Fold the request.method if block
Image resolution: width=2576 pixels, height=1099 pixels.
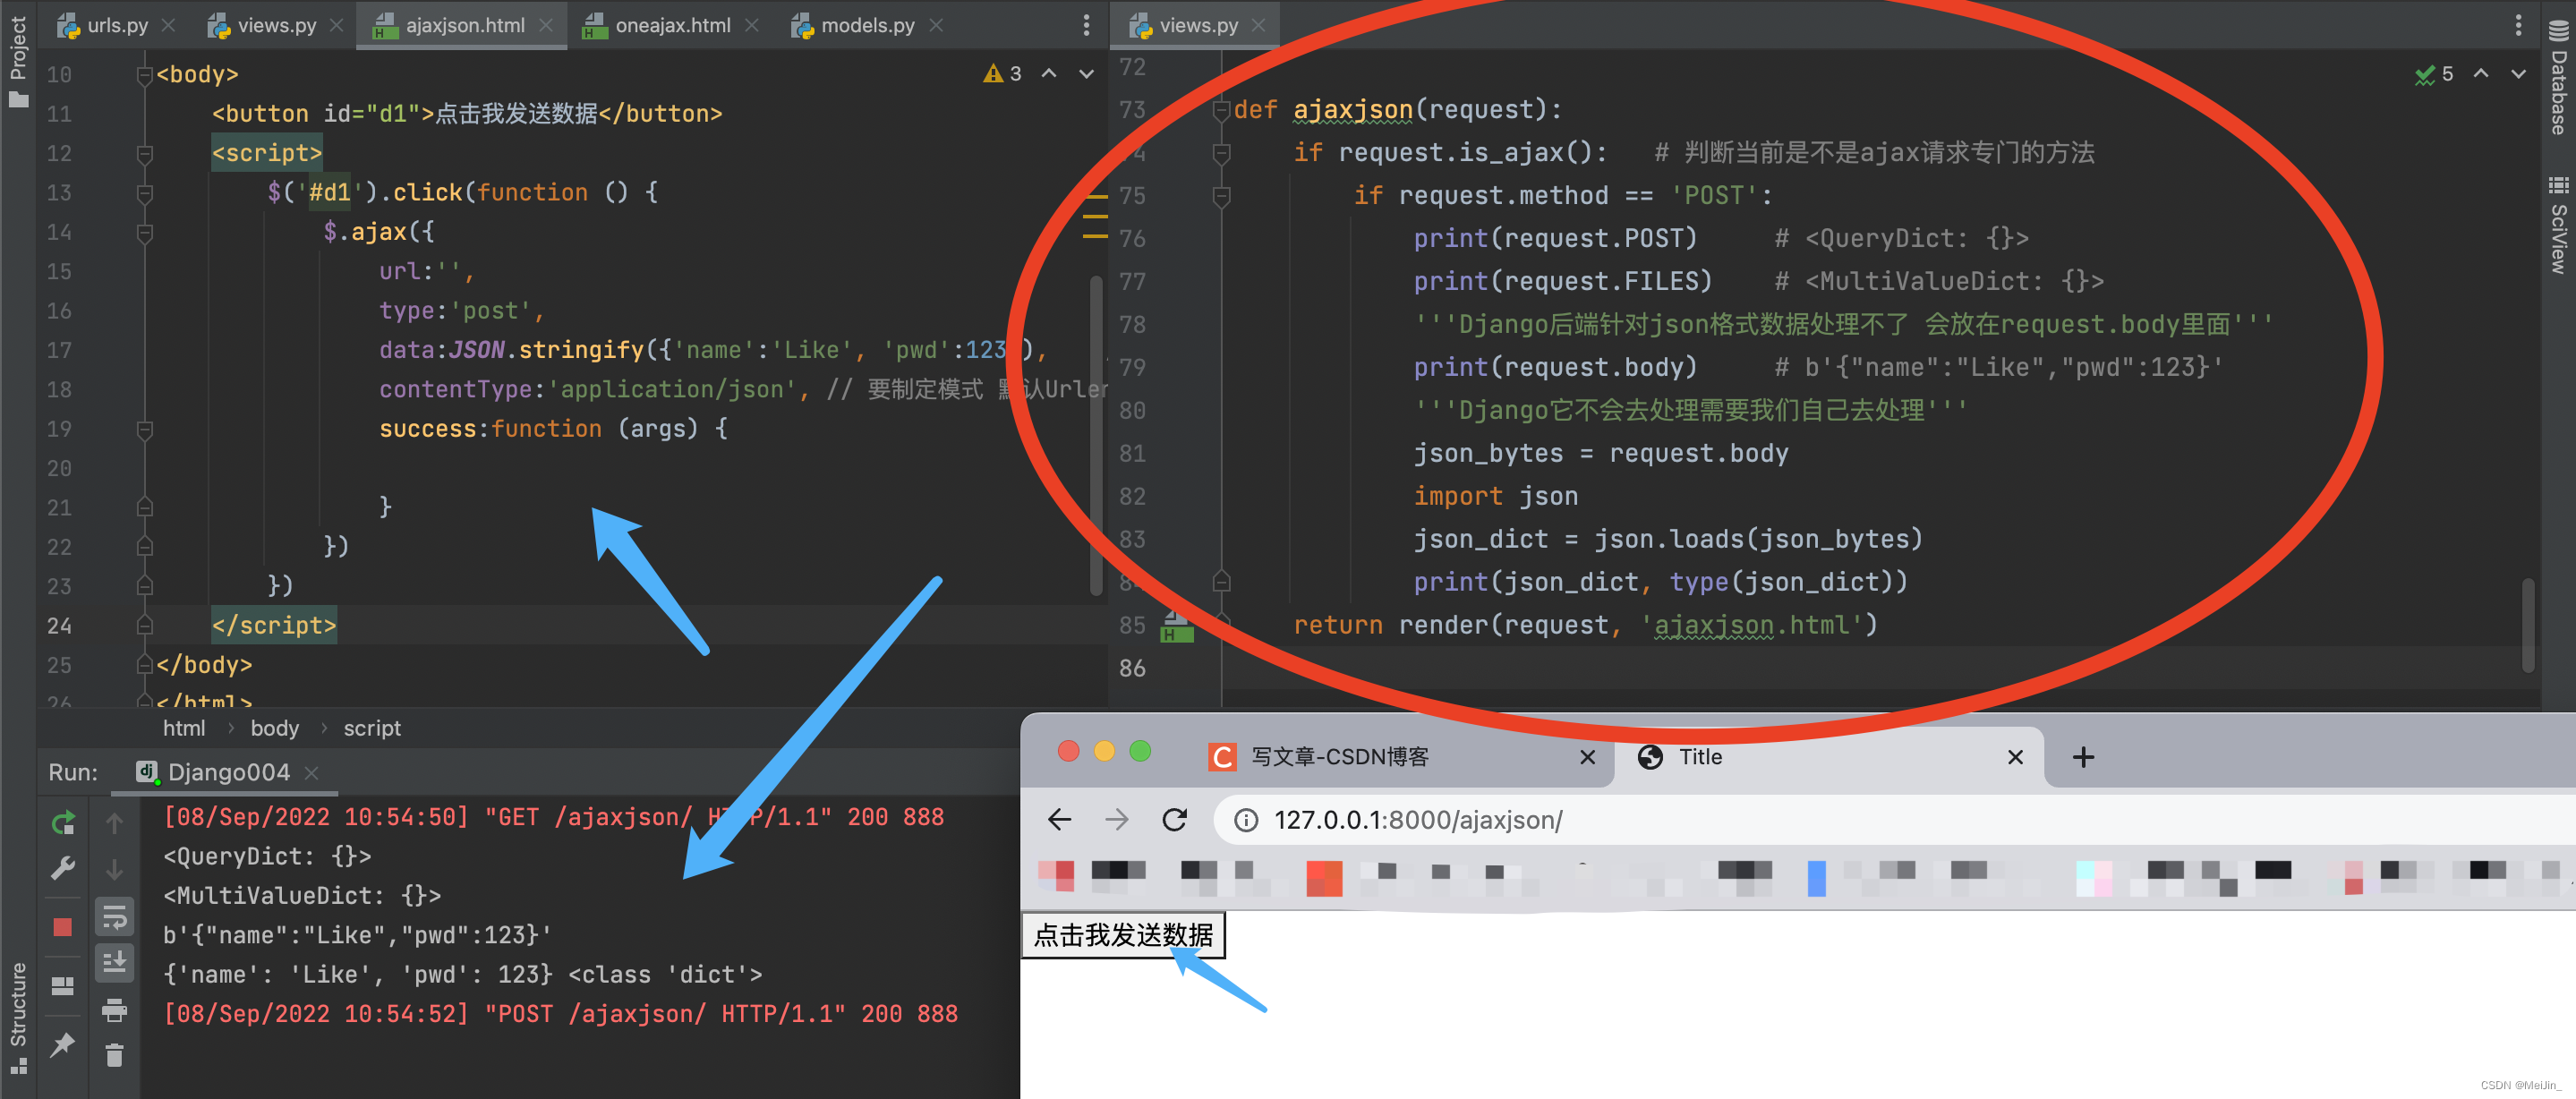(x=1221, y=196)
